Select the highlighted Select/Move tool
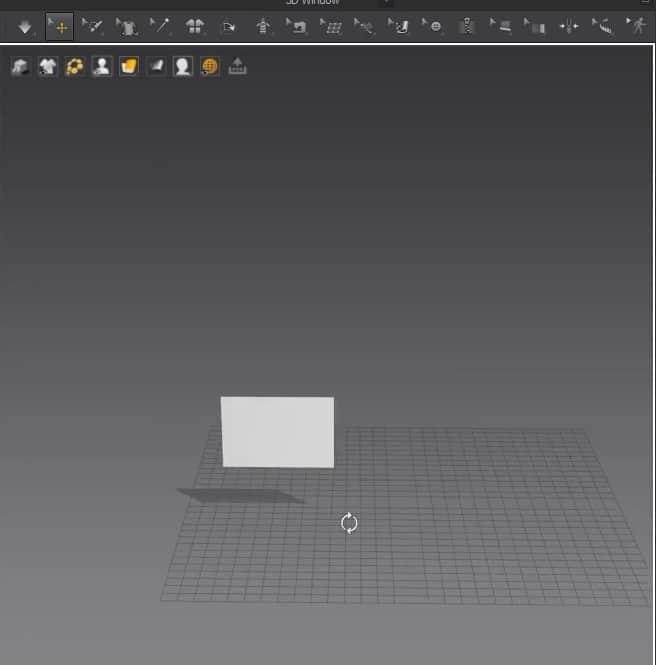 click(59, 26)
